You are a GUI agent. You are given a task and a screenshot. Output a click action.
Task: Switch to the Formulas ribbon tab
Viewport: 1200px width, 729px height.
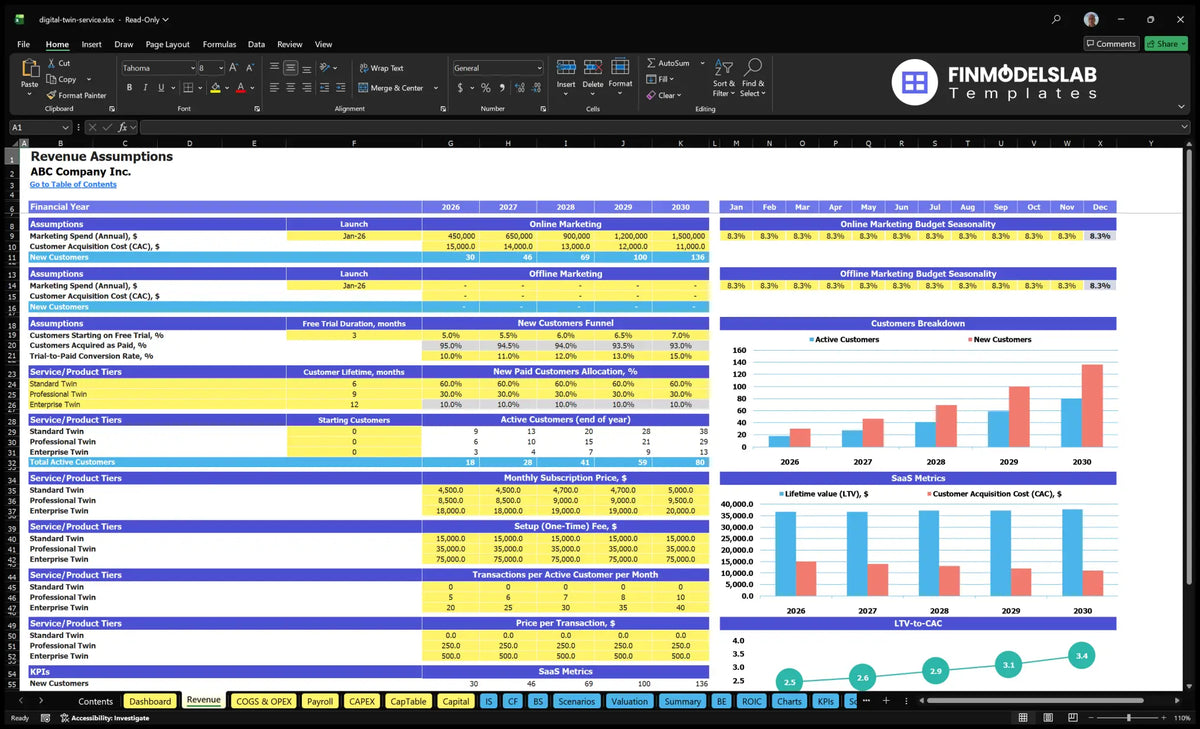(219, 44)
